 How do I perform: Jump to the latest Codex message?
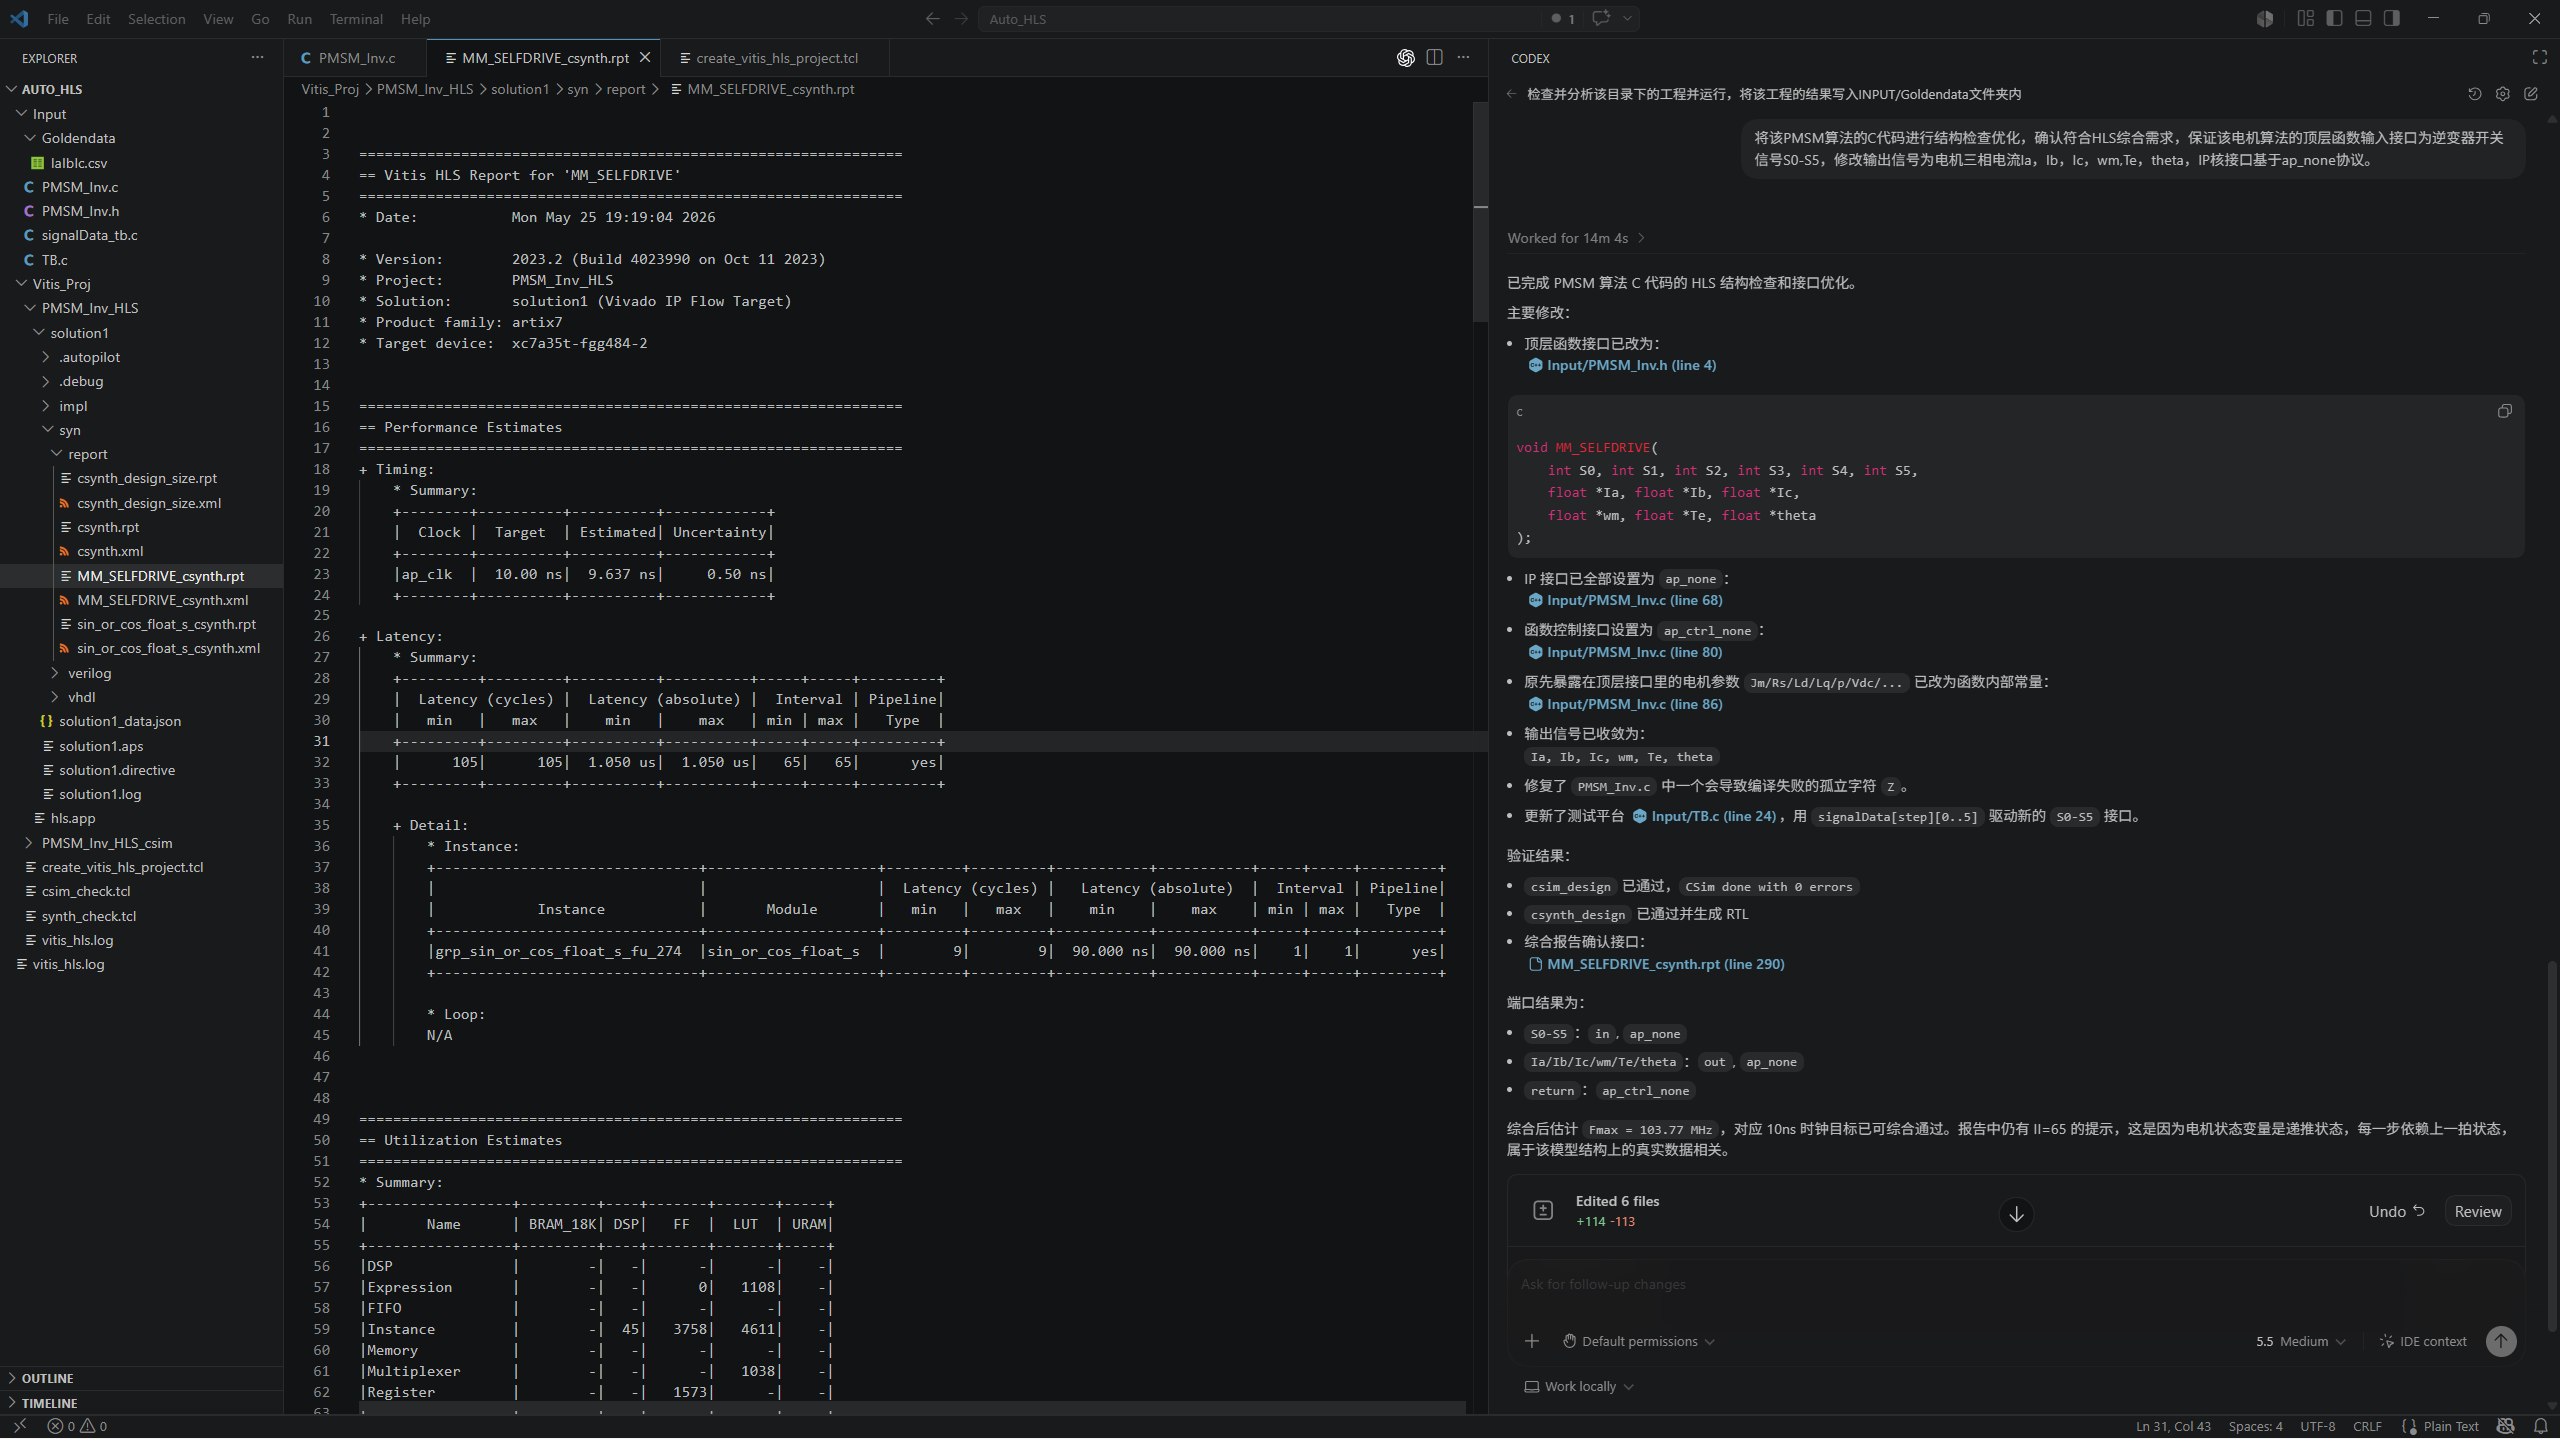(2016, 1213)
